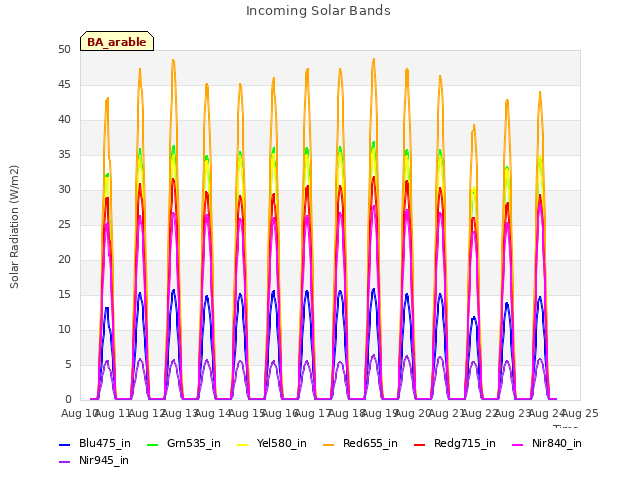The width and height of the screenshot is (640, 480).
Task: Click the blue Blu475_in color marker
Action: point(65,445)
